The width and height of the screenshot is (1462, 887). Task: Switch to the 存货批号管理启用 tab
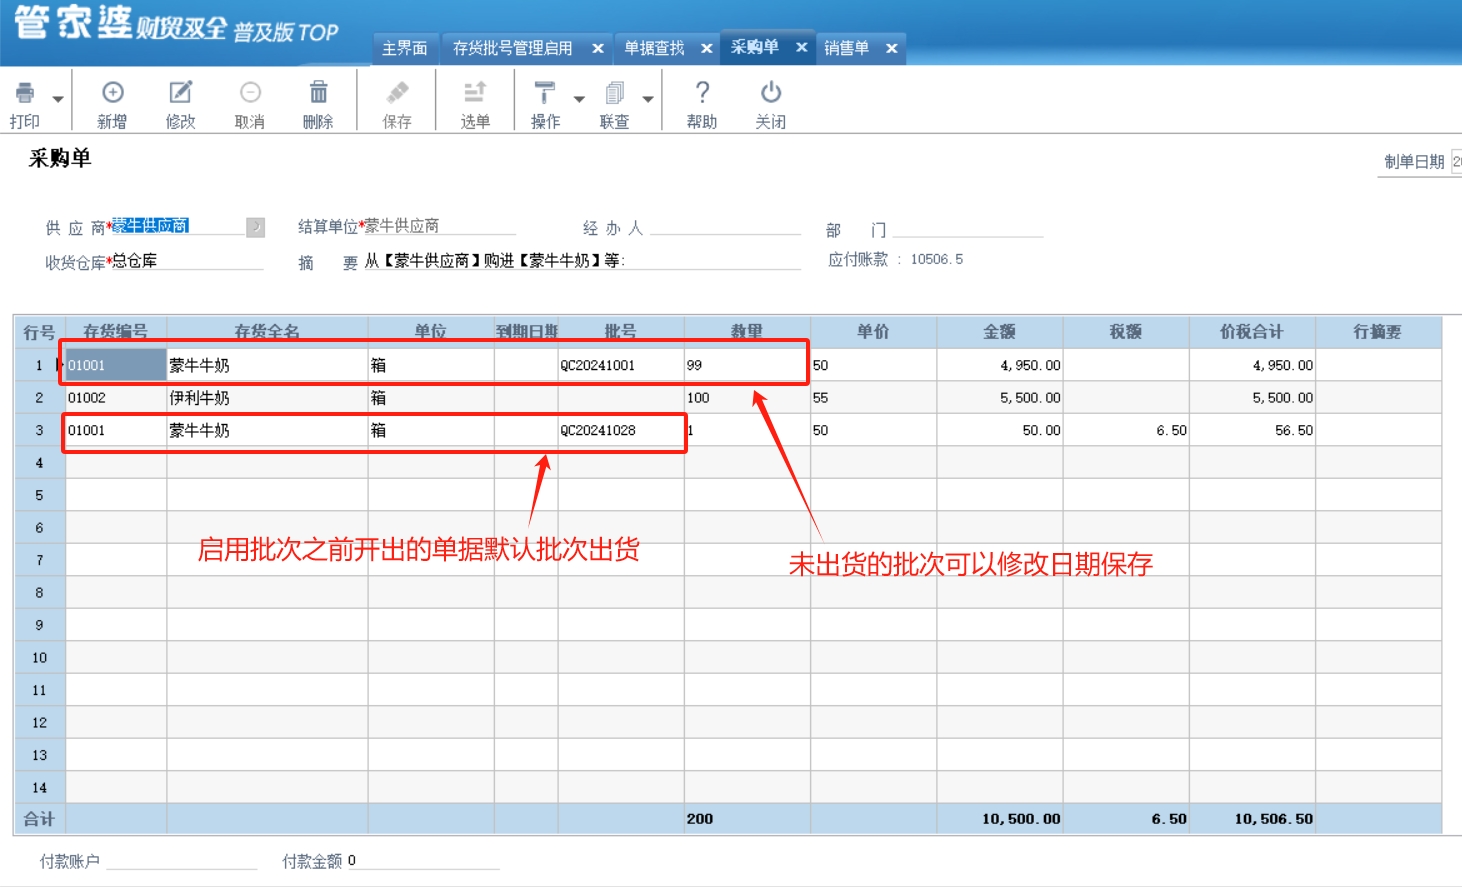point(513,48)
